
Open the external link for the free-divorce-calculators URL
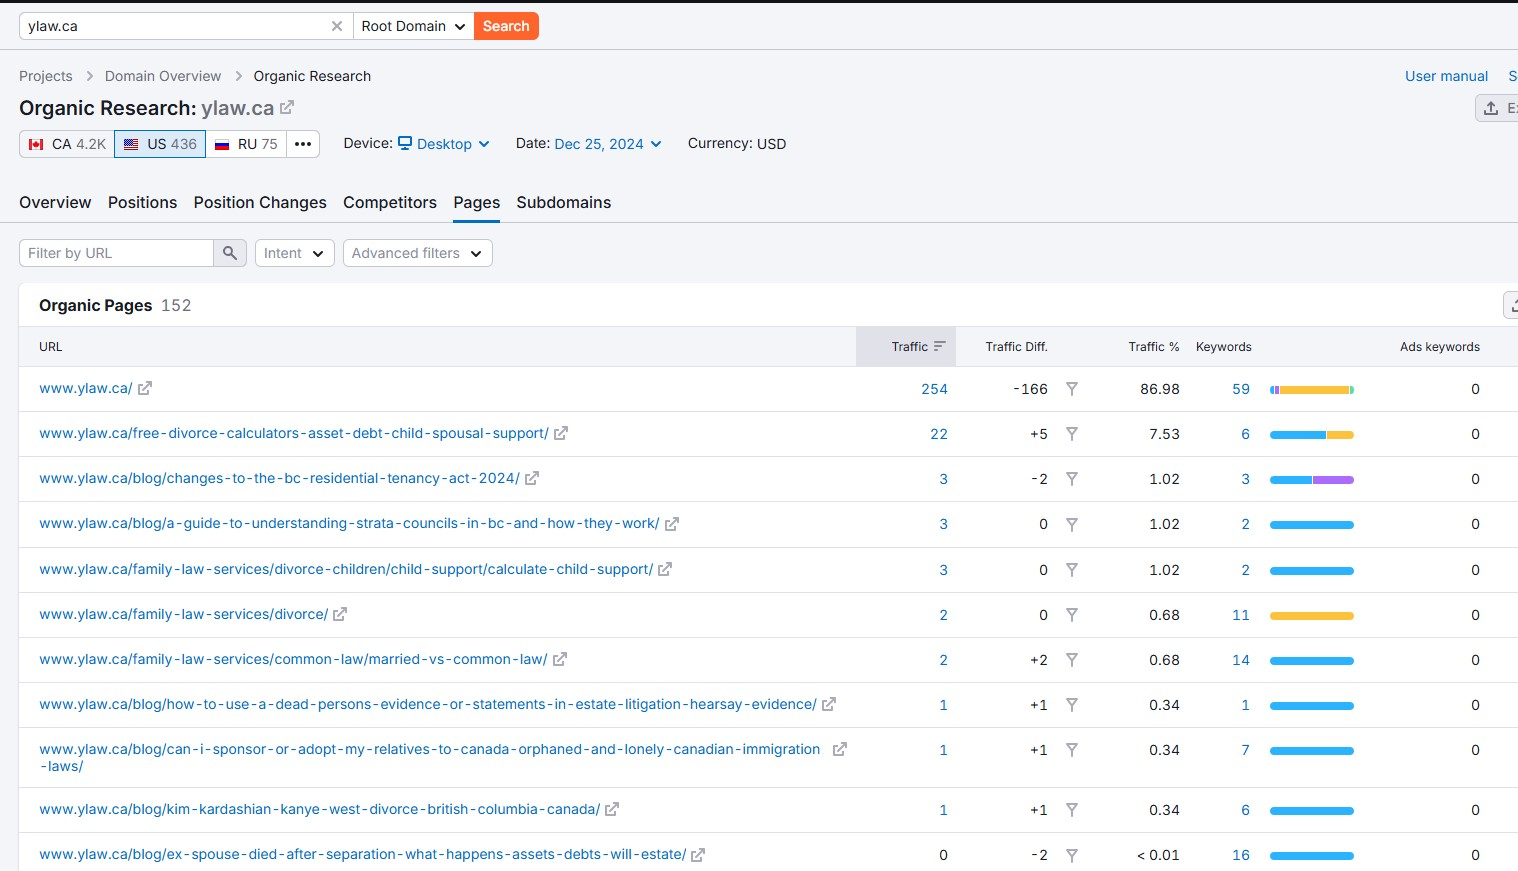click(561, 434)
